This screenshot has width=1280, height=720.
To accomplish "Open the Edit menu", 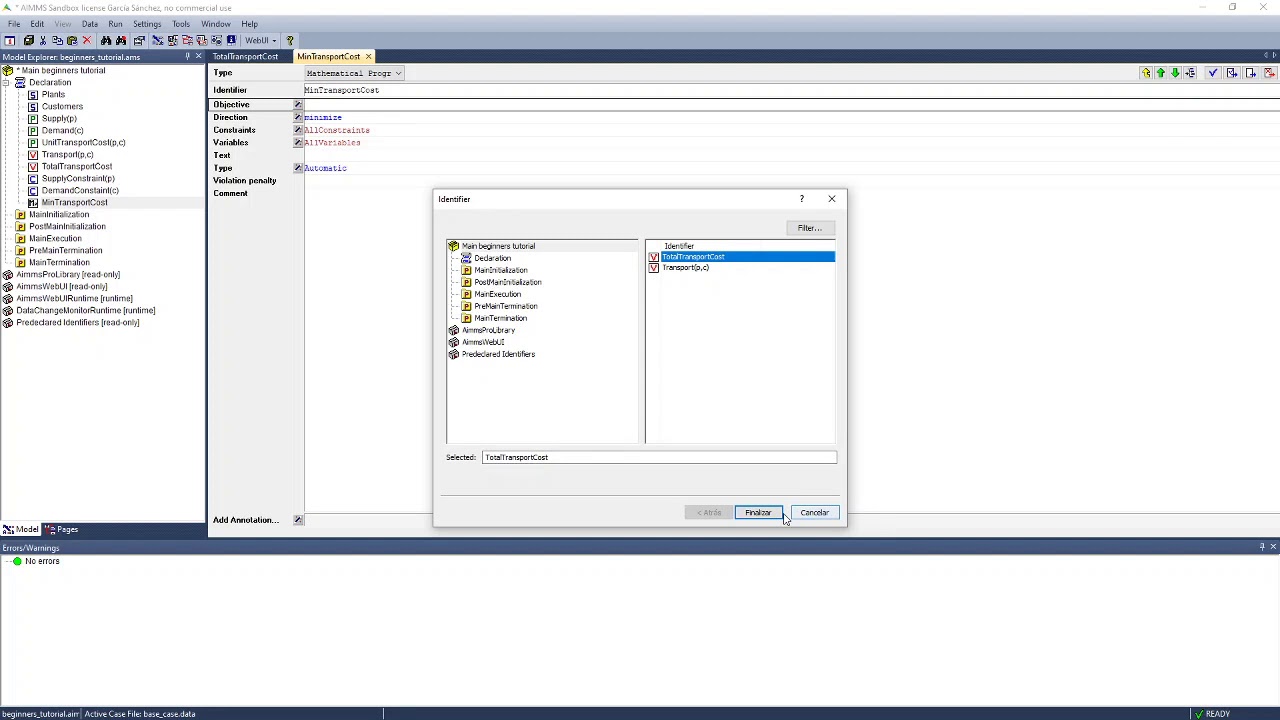I will point(37,24).
